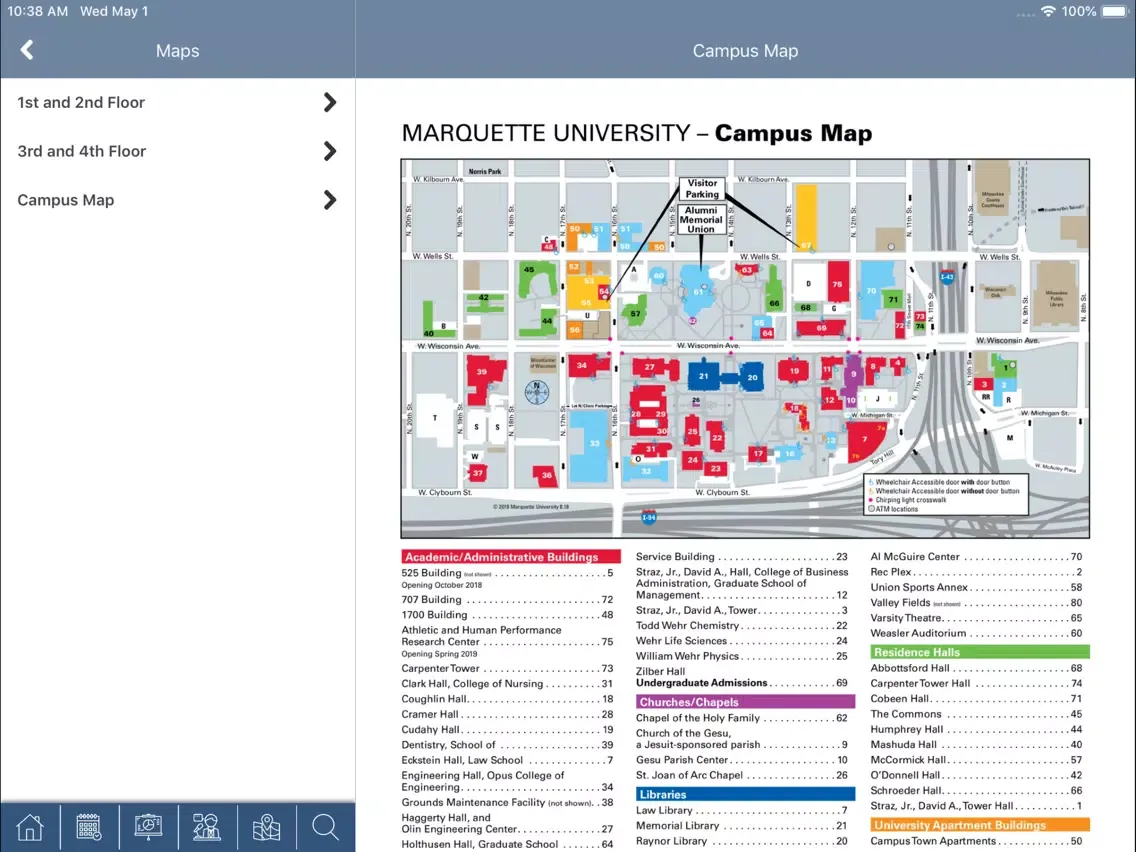Tap building 21 Memorial Library on map
The width and height of the screenshot is (1136, 852).
[703, 376]
